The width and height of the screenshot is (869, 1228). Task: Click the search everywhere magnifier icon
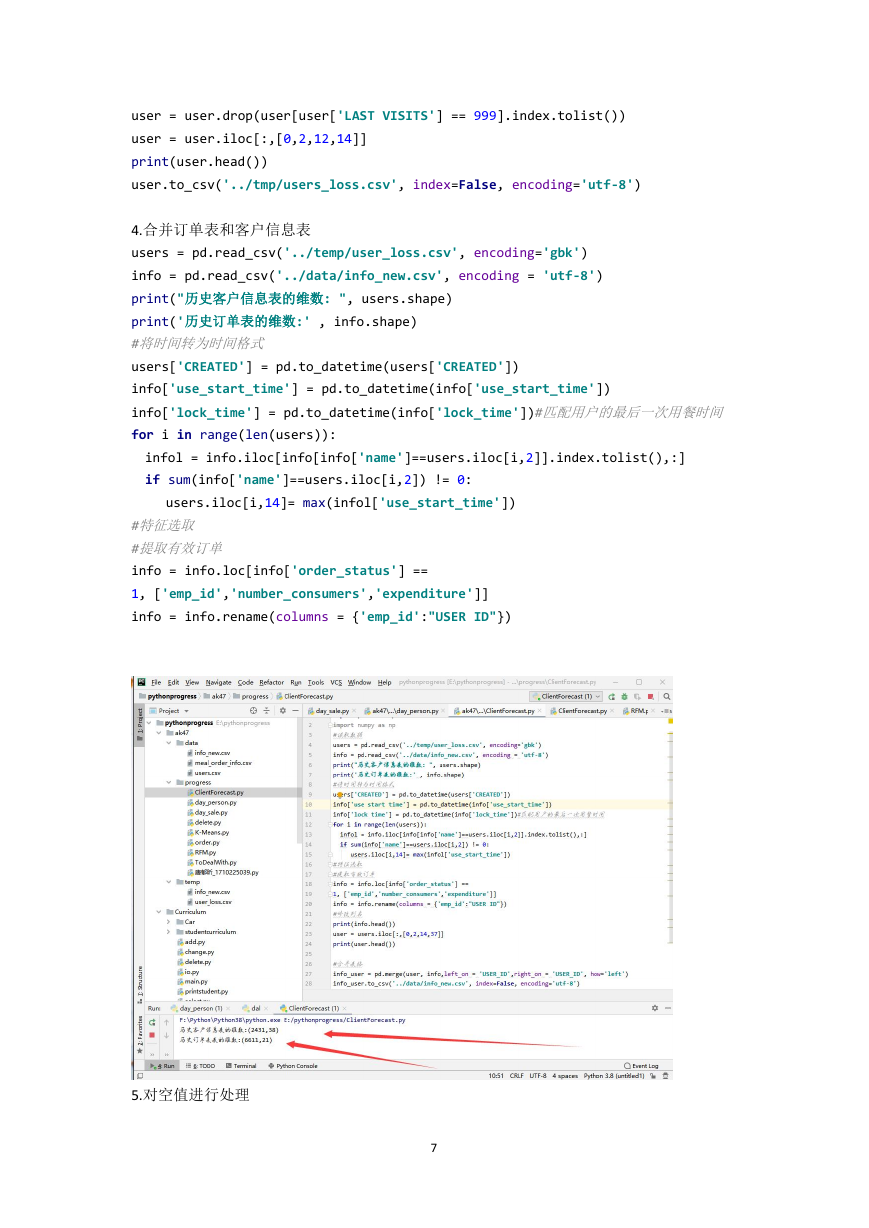(x=667, y=696)
